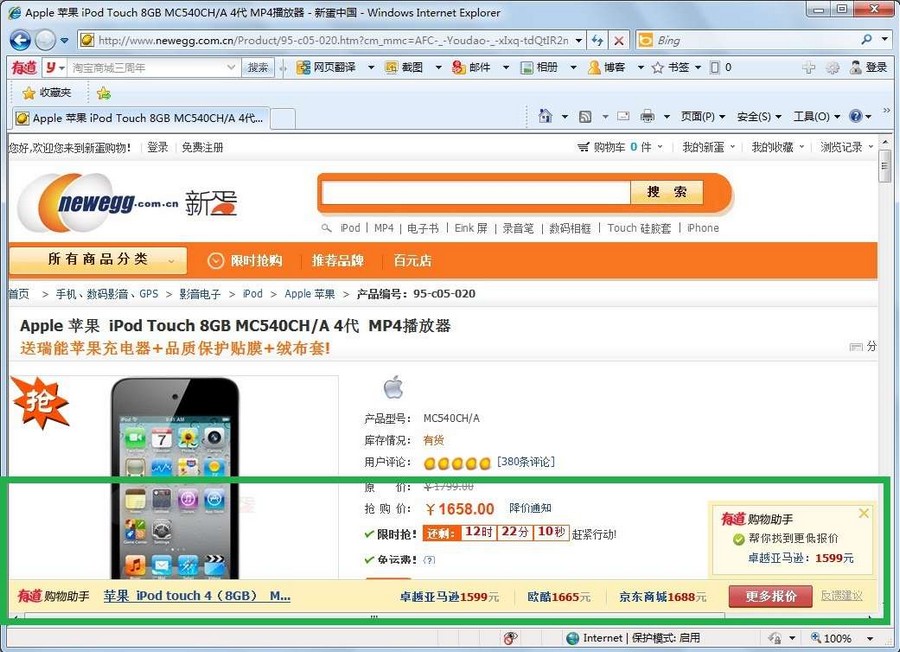Click the 更多报价 price comparison button
The width and height of the screenshot is (900, 652).
[770, 596]
